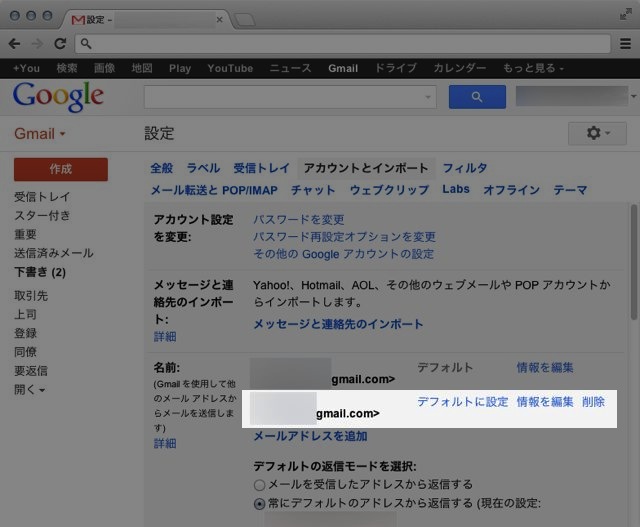This screenshot has height=527, width=640.
Task: Click the settings panel vertical scrollbar
Action: pos(633,262)
